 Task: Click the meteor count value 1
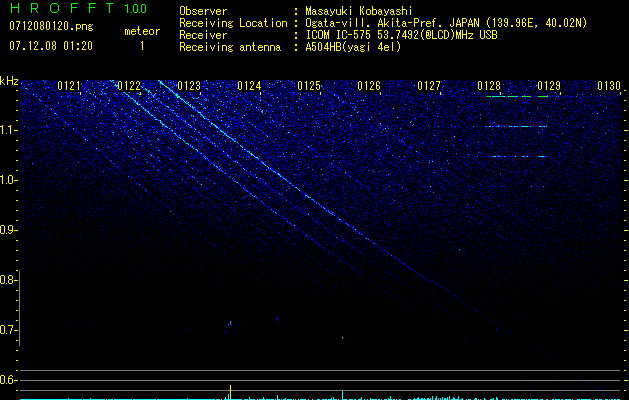[142, 46]
